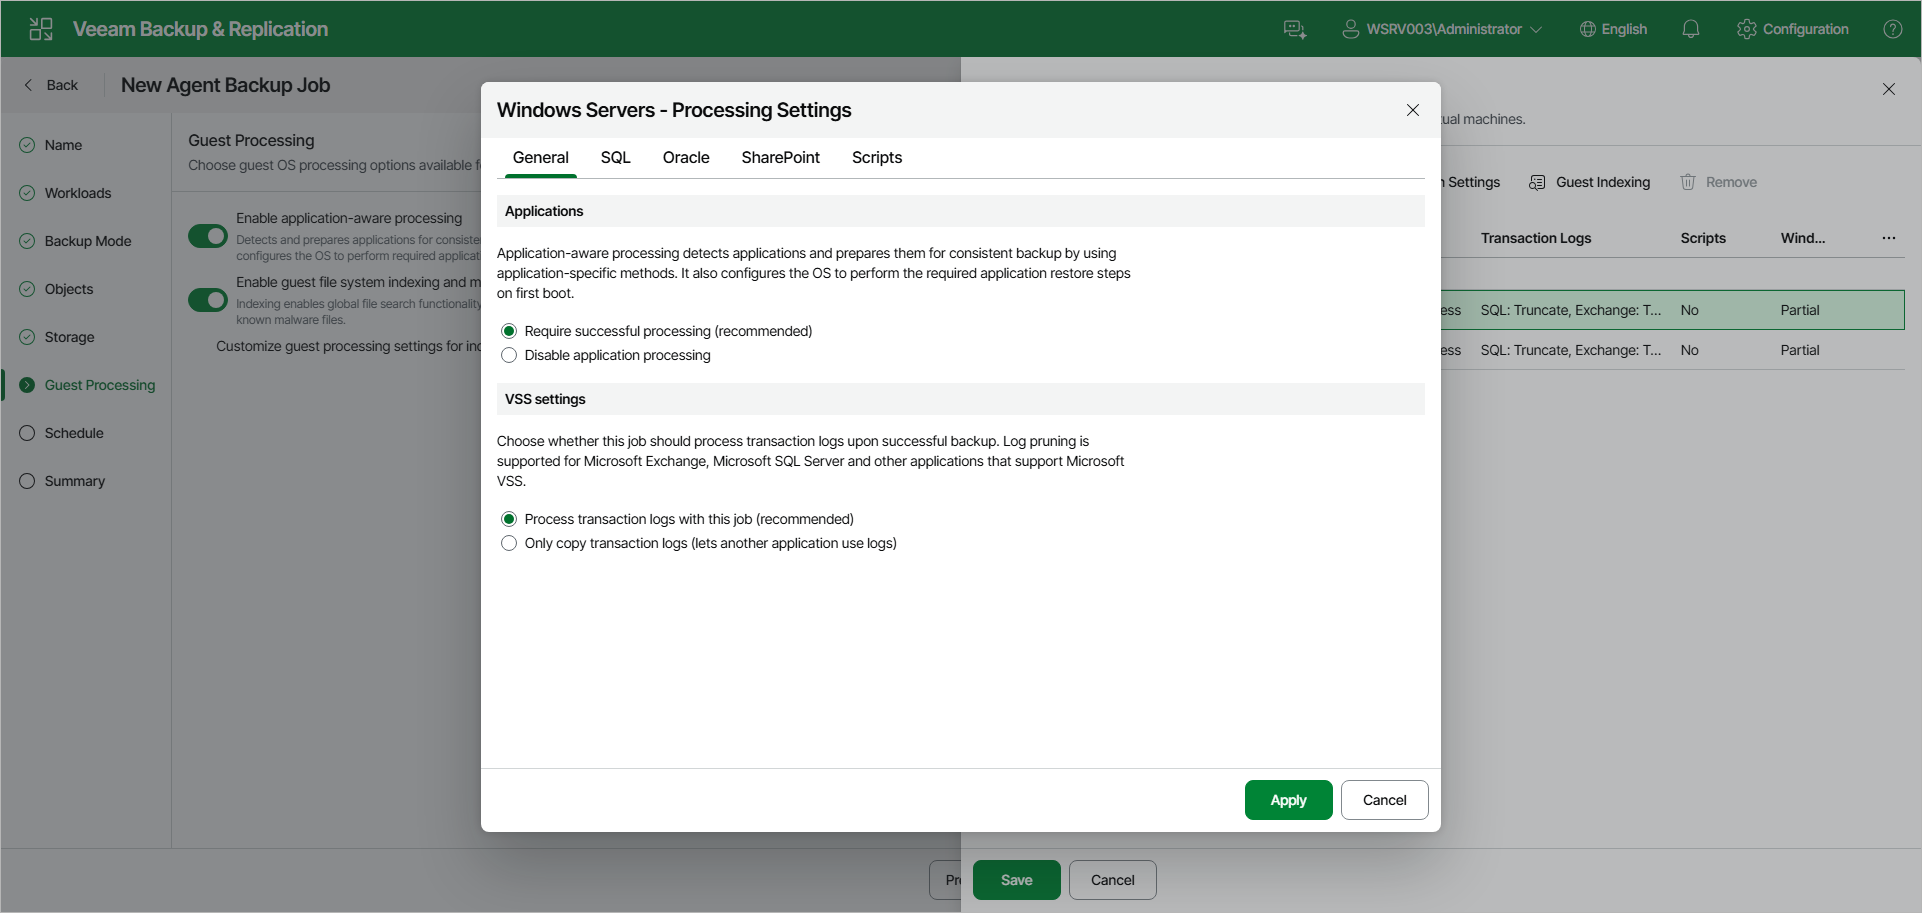Select Require successful processing radio button

pyautogui.click(x=509, y=331)
